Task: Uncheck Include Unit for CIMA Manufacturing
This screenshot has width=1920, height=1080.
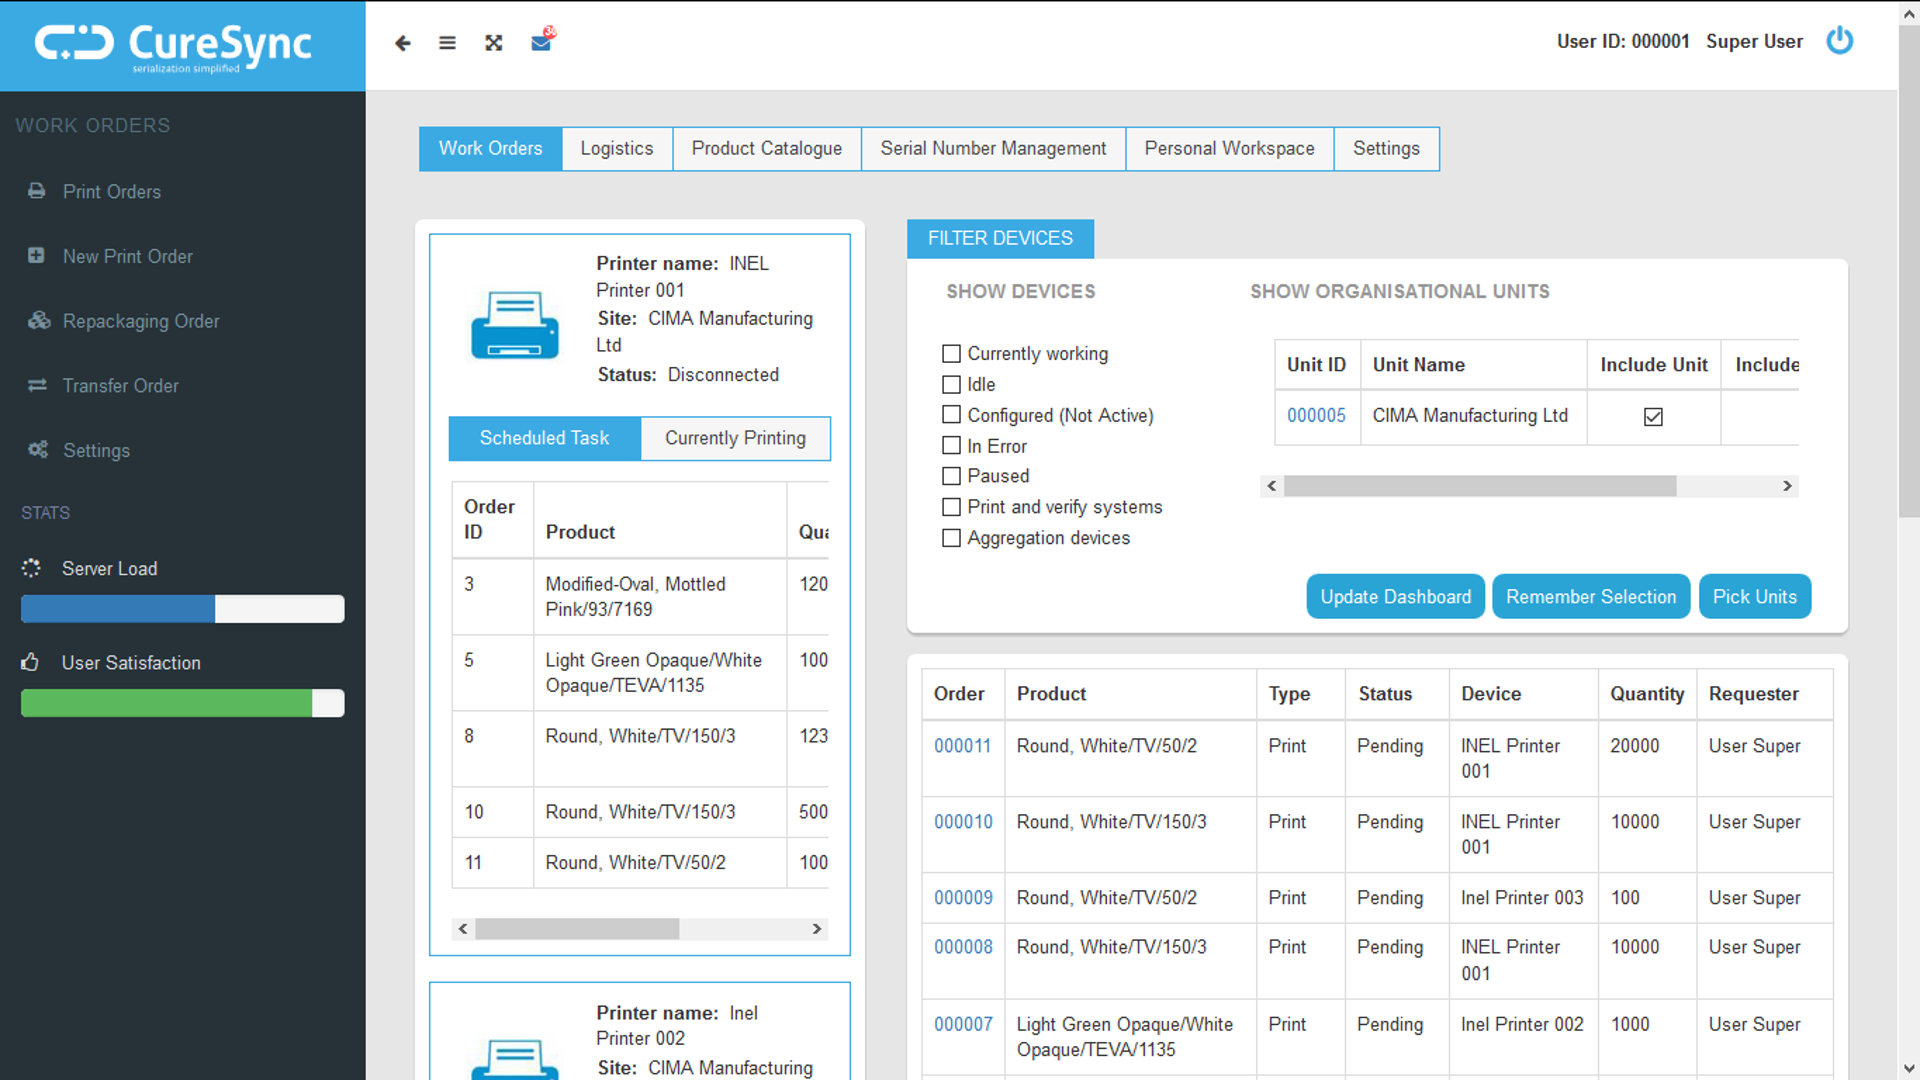Action: tap(1653, 417)
